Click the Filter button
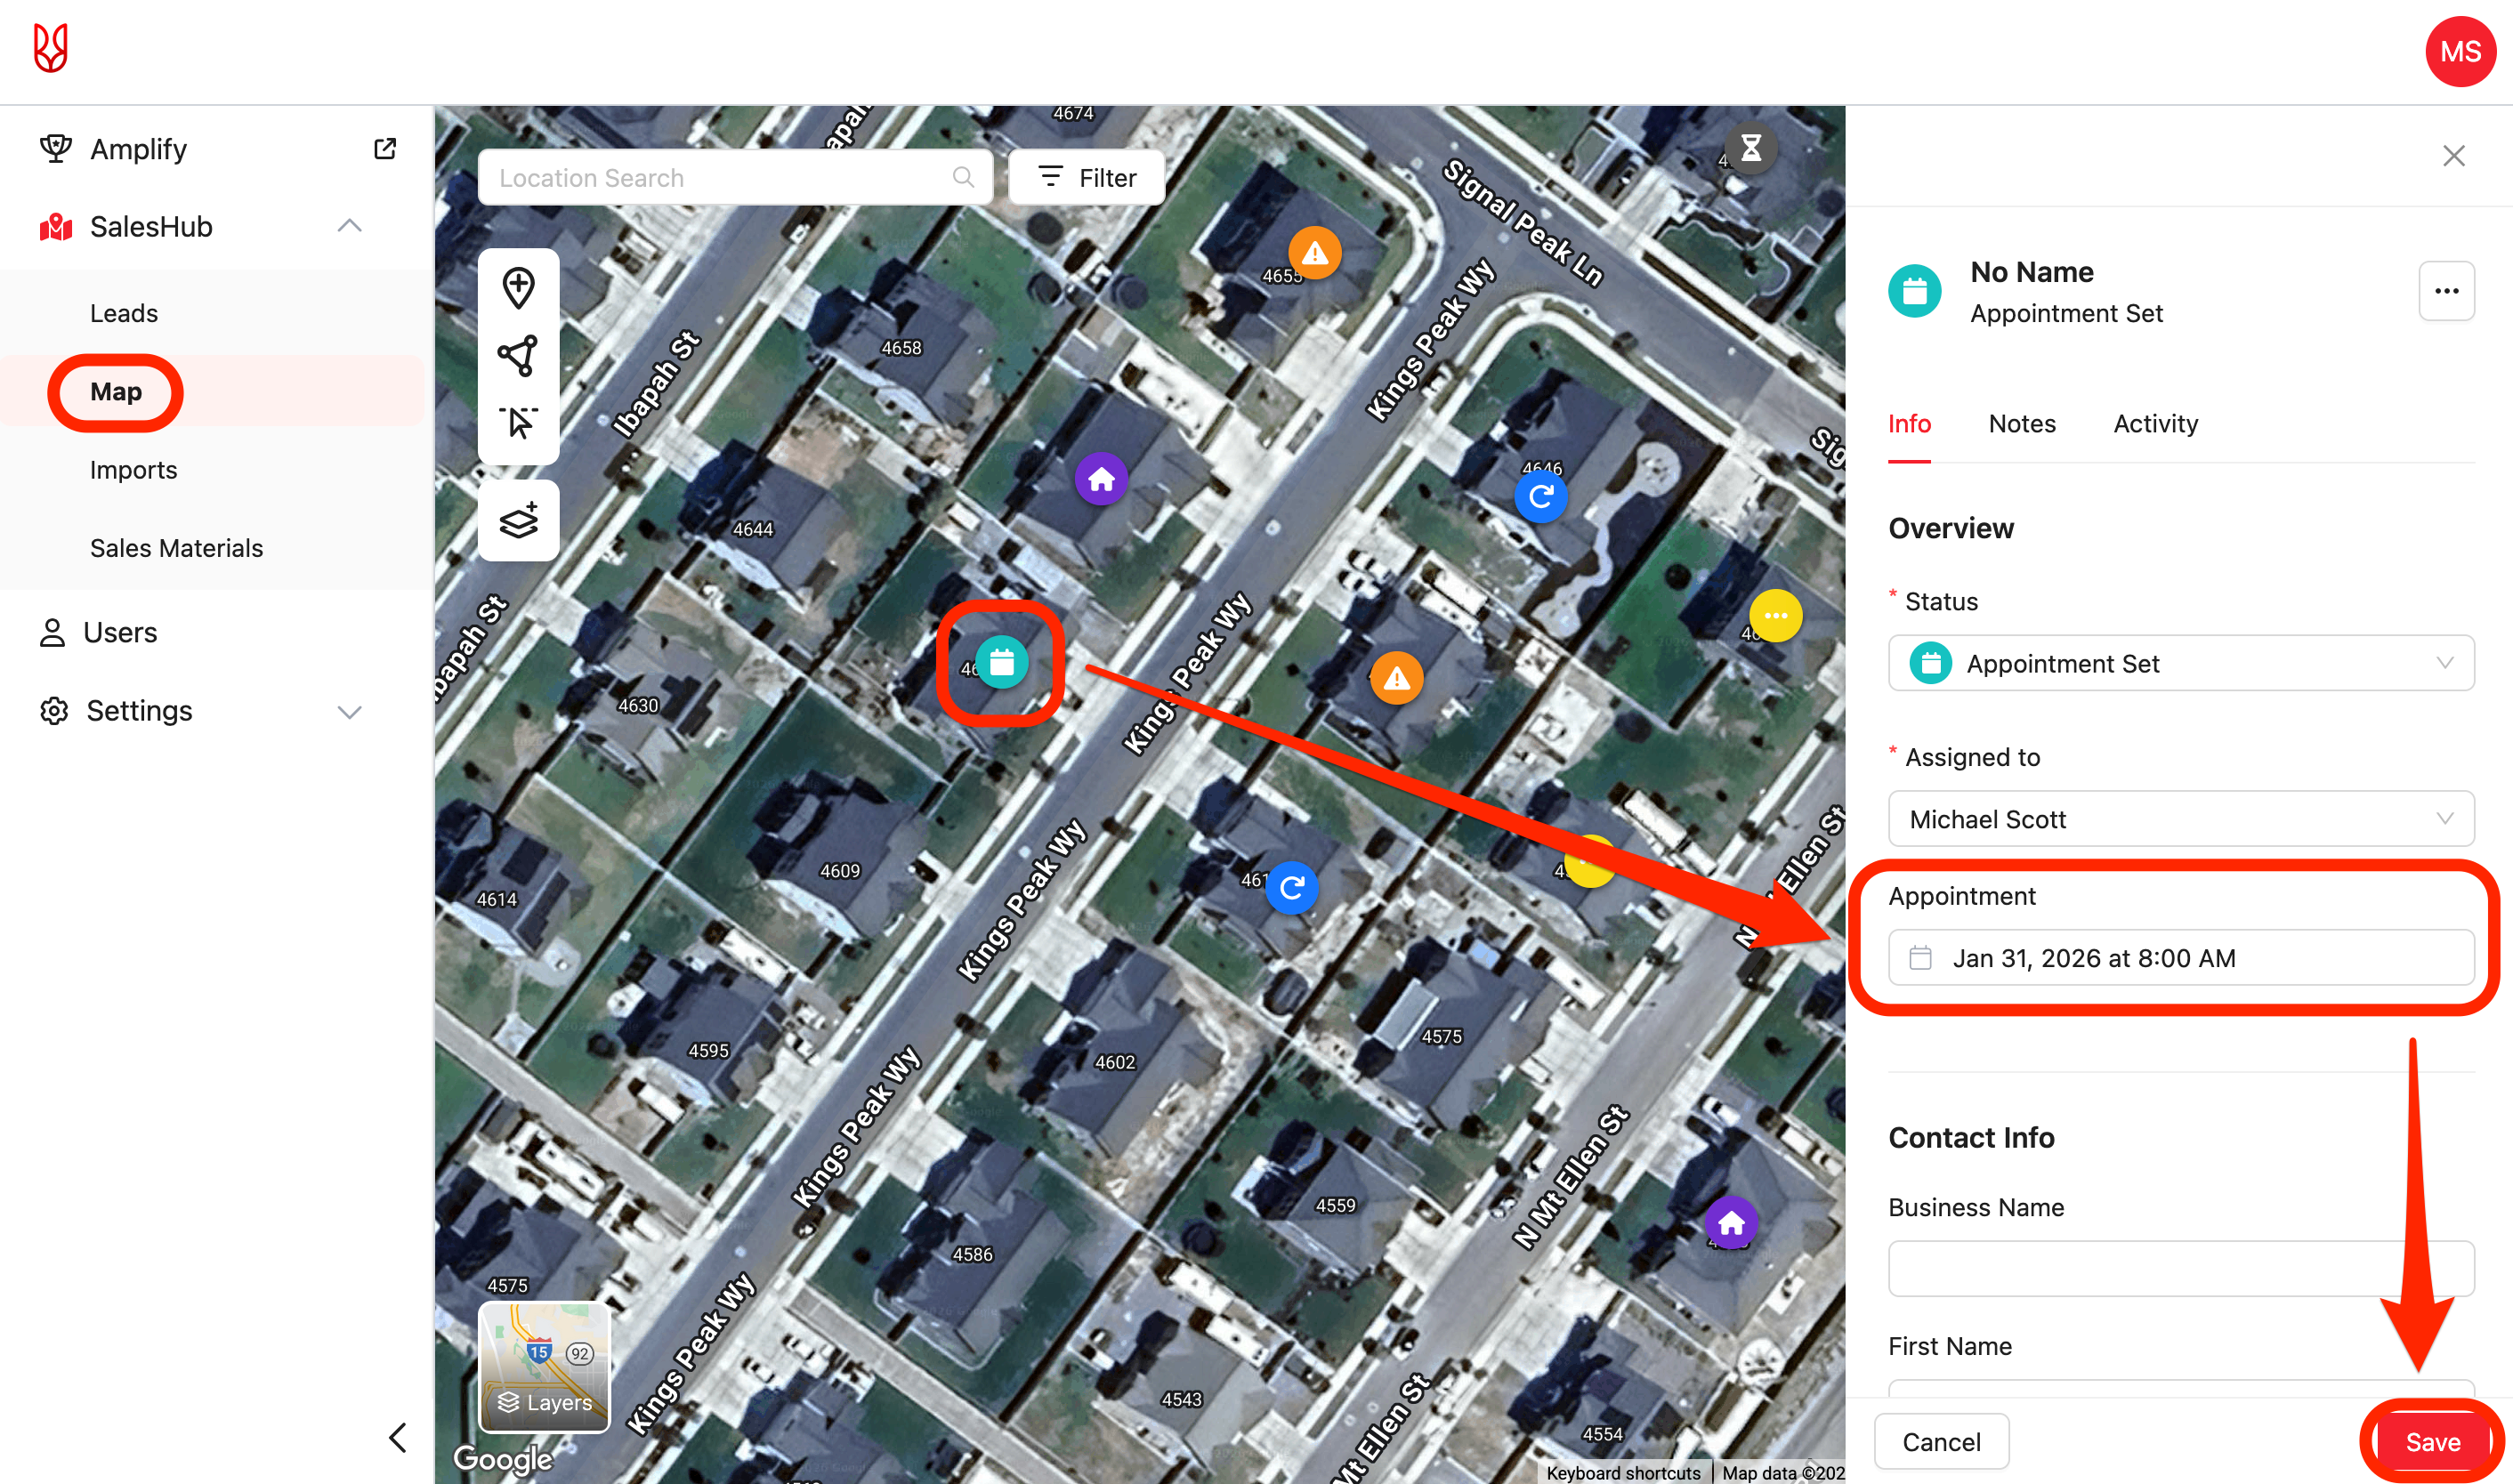This screenshot has height=1484, width=2513. point(1087,178)
